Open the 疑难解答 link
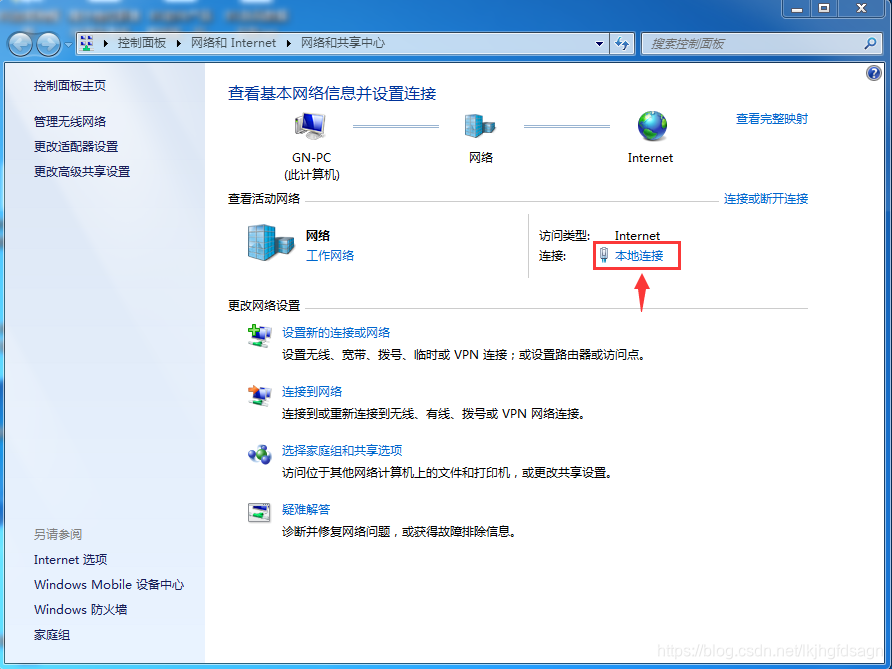This screenshot has height=669, width=892. pyautogui.click(x=306, y=509)
